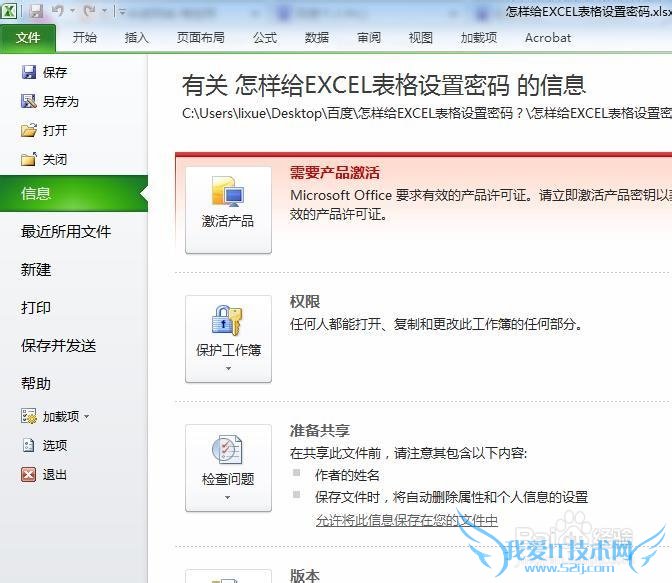This screenshot has height=583, width=672.
Task: Open the Customize Quick Access Toolbar dropdown
Action: [x=123, y=12]
